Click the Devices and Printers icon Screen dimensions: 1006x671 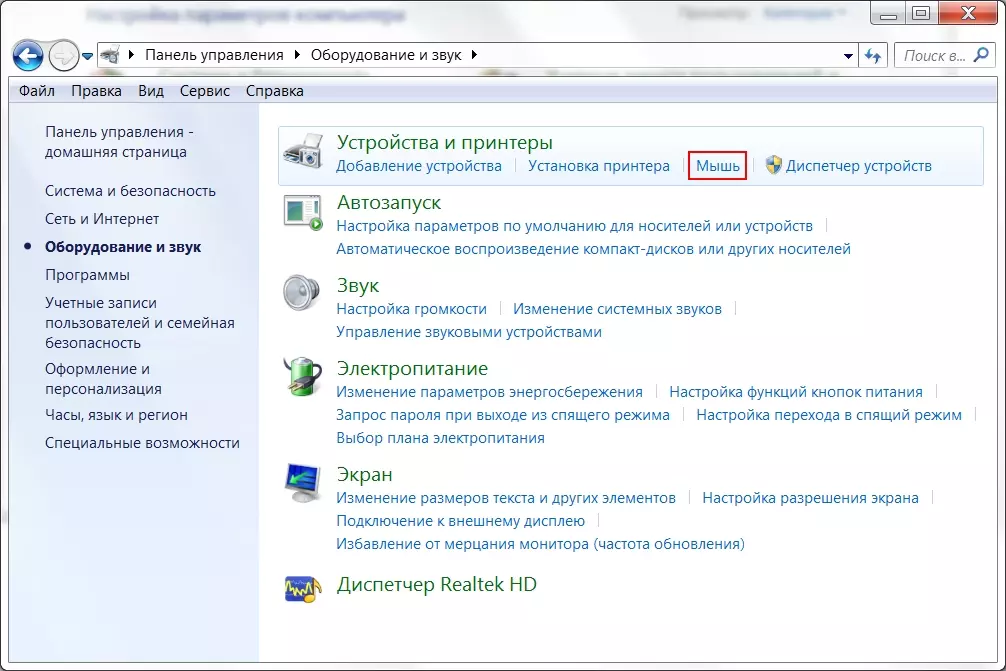click(303, 153)
